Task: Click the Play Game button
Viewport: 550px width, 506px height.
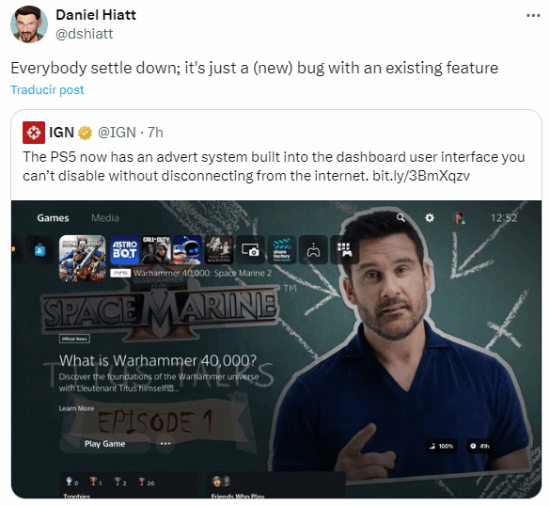Action: 105,444
